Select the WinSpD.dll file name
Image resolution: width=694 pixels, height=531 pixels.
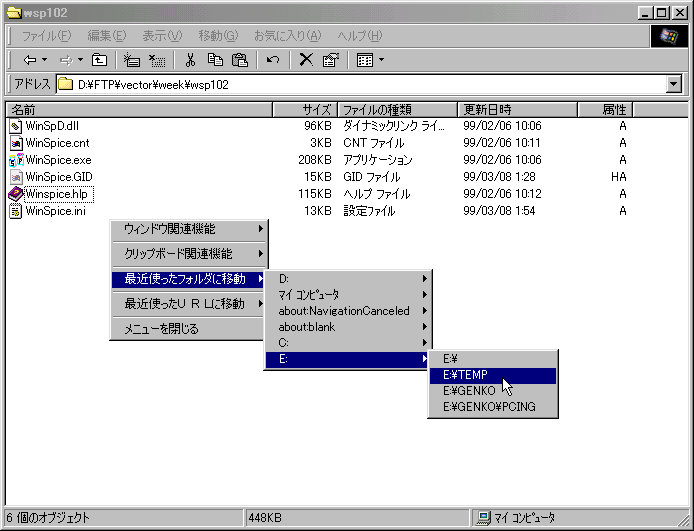[52, 126]
